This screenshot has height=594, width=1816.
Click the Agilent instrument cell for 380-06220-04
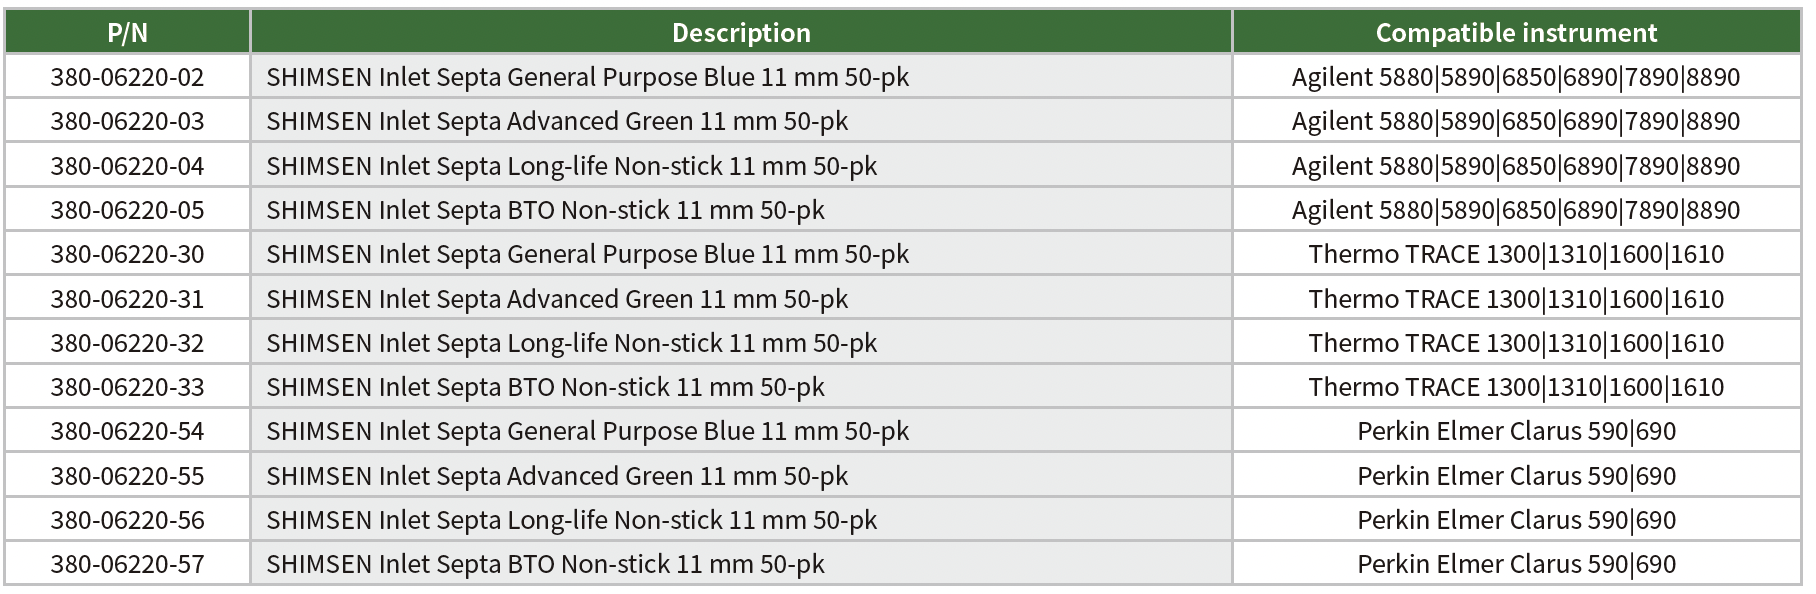1516,166
